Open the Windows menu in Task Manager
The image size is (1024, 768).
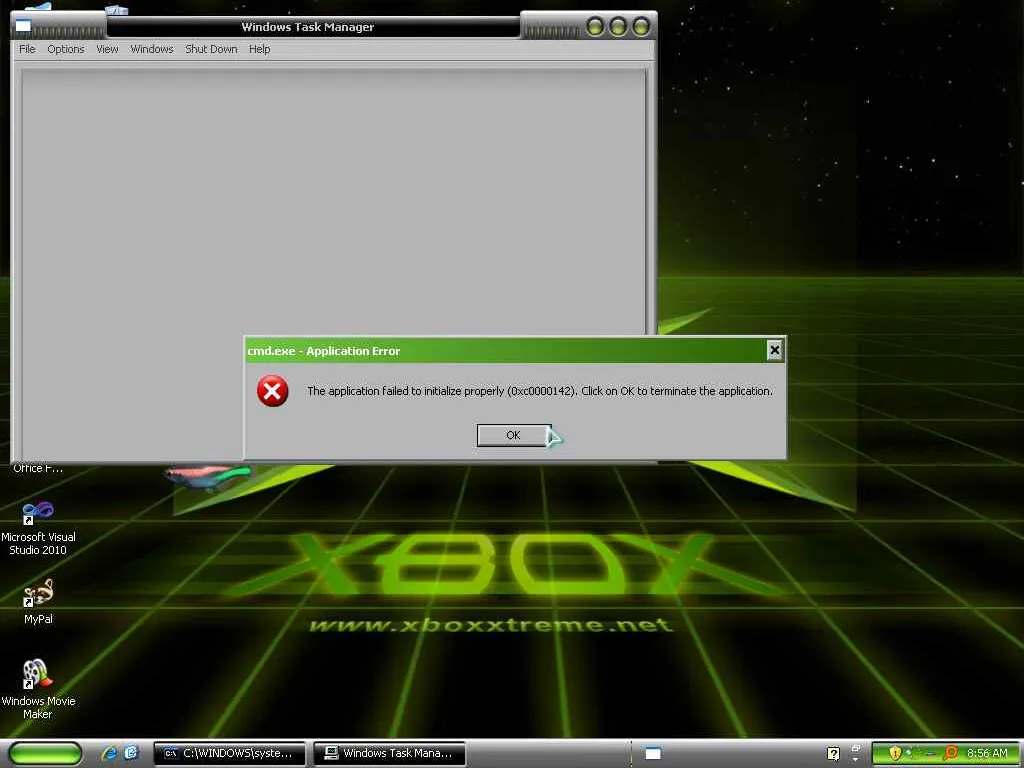coord(152,49)
